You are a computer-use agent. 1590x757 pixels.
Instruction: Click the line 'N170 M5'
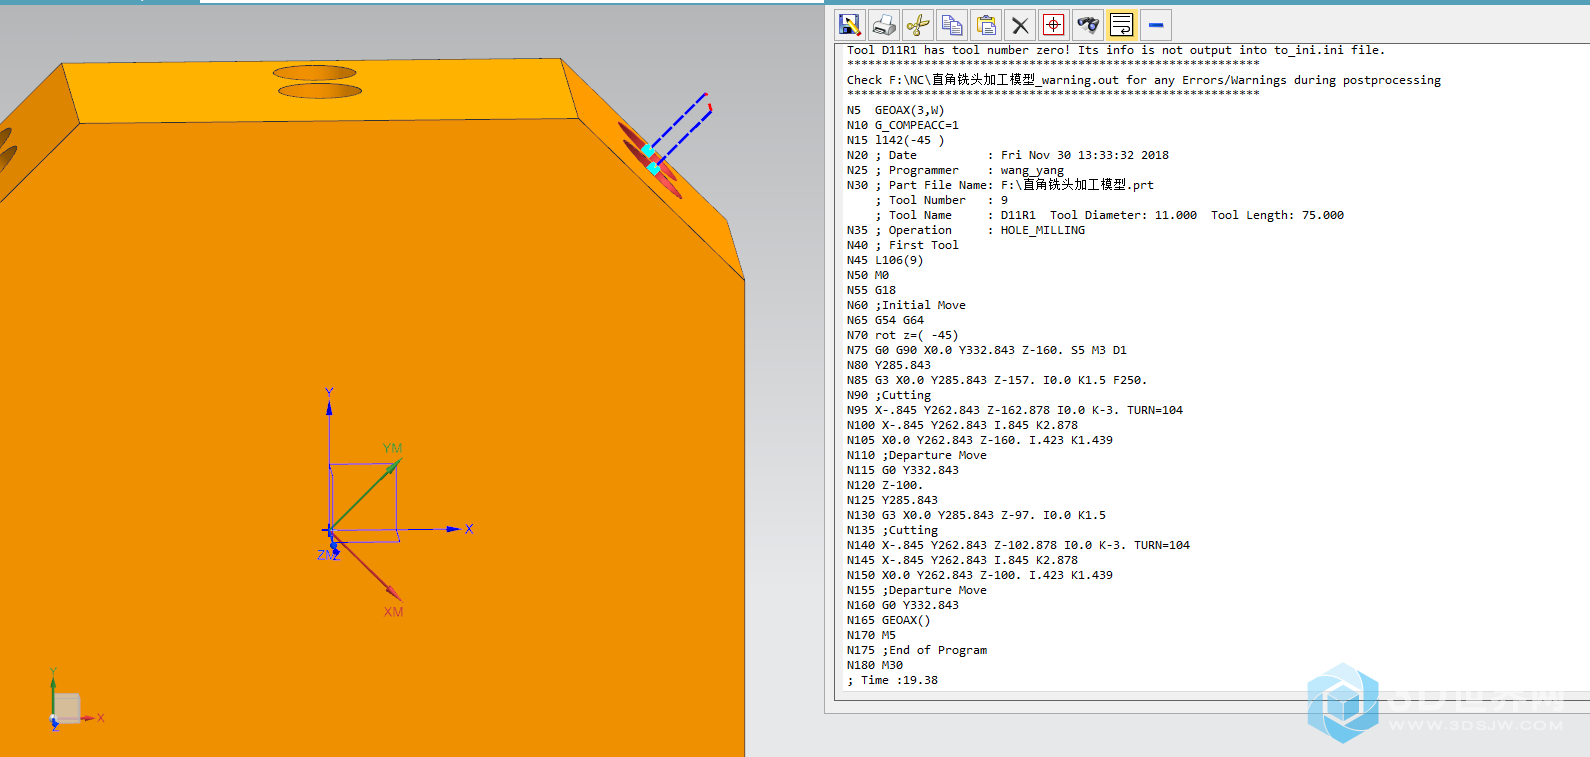pos(871,635)
